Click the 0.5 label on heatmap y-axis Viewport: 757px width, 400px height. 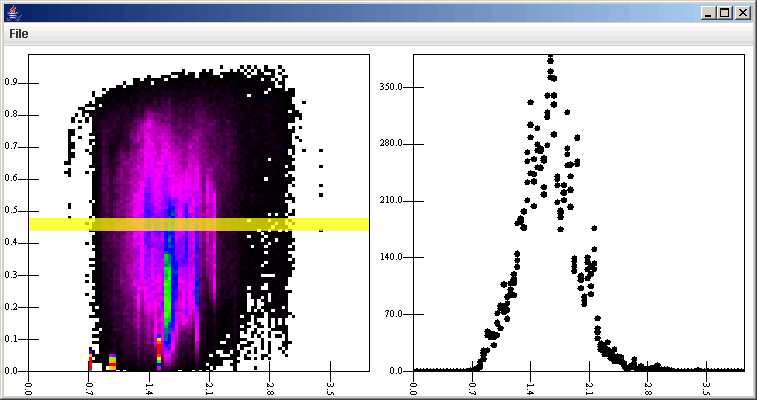[x=11, y=210]
